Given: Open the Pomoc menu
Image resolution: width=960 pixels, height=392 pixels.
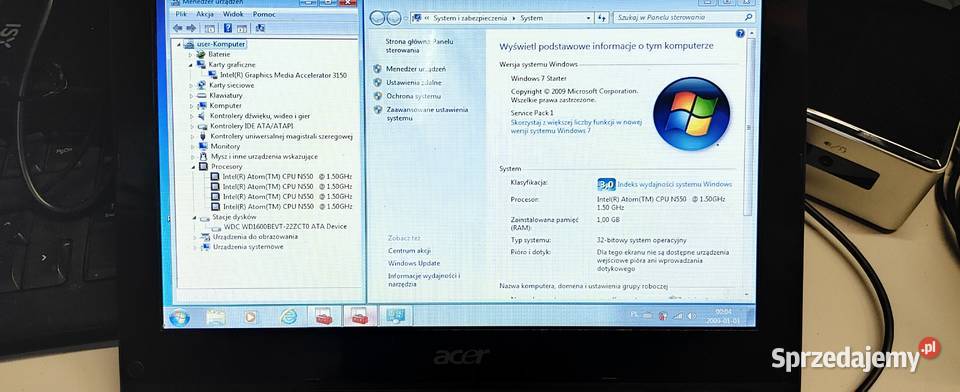Looking at the screenshot, I should pos(264,14).
